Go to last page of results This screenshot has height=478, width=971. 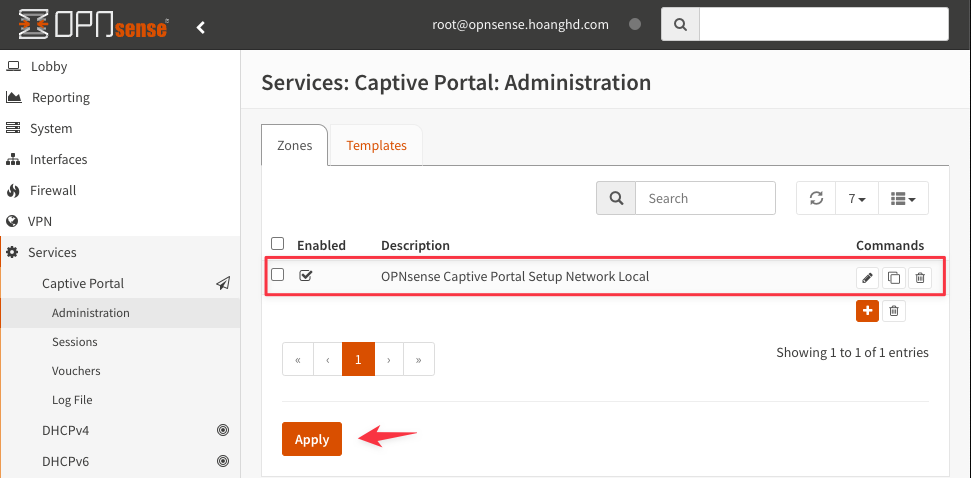[419, 359]
